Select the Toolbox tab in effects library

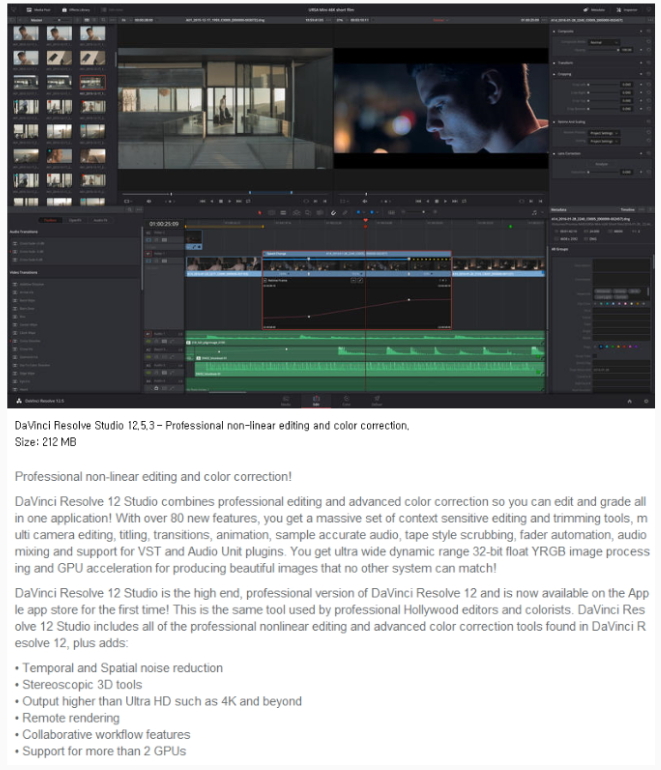click(50, 220)
